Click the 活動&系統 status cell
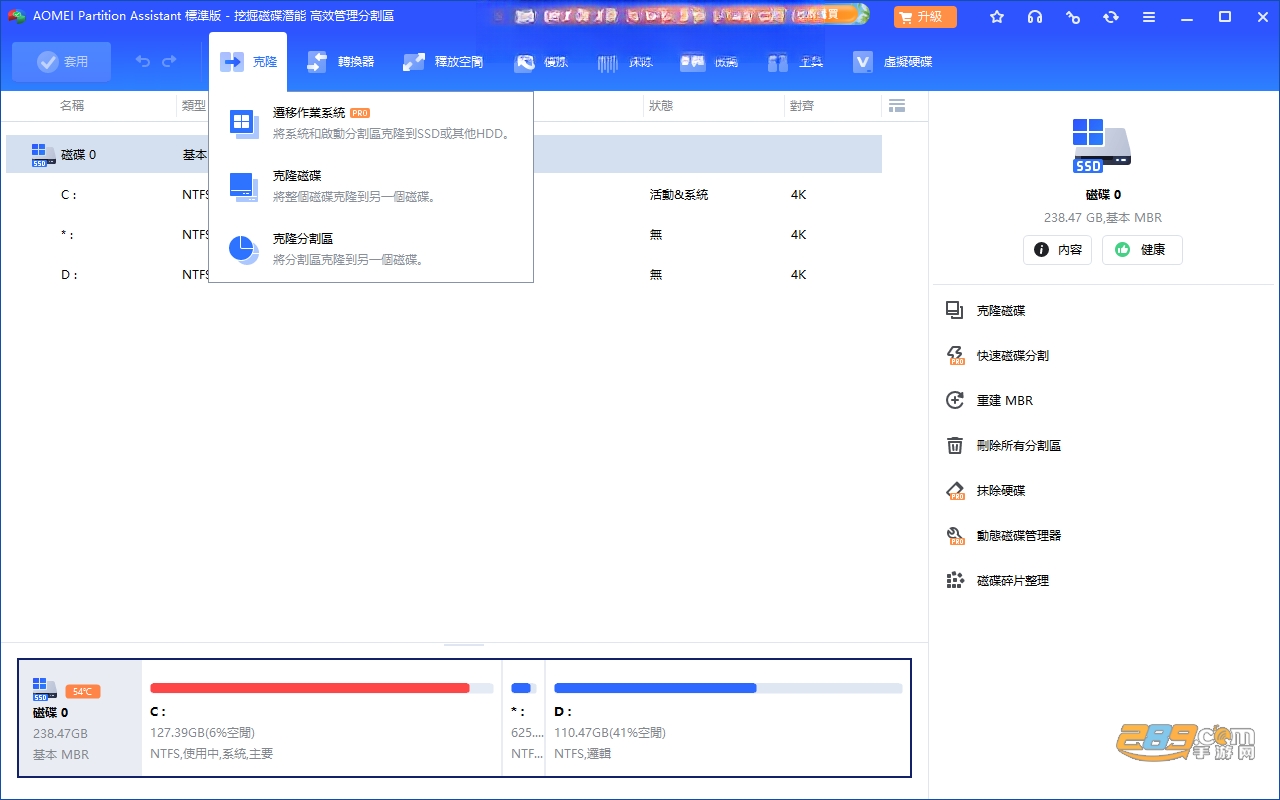This screenshot has height=800, width=1280. click(679, 195)
